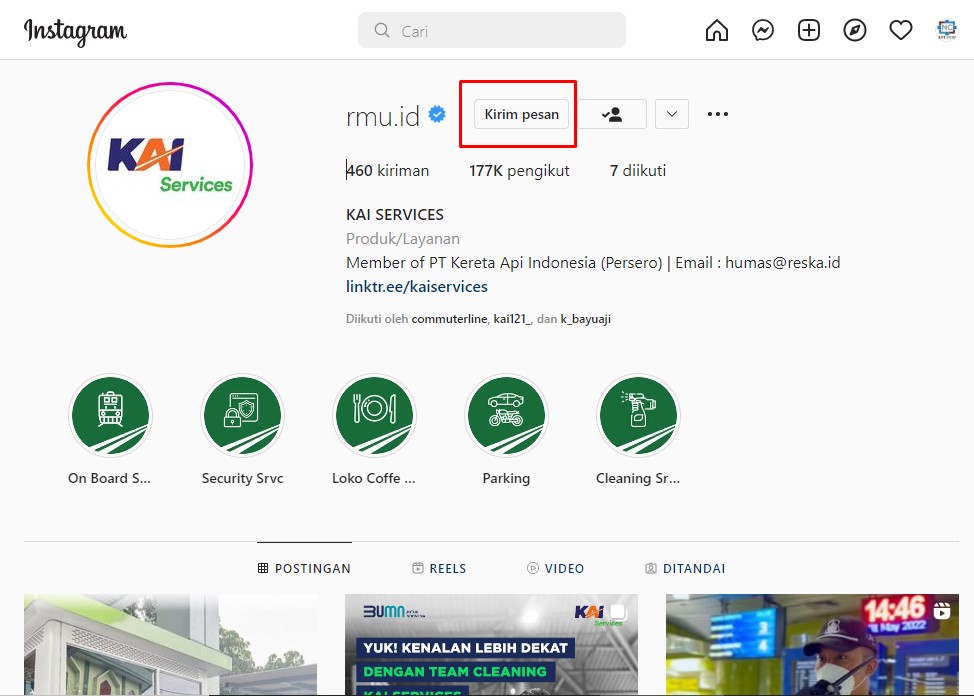Click the Produk/Layanan category text
Viewport: 974px width, 696px height.
click(x=403, y=239)
